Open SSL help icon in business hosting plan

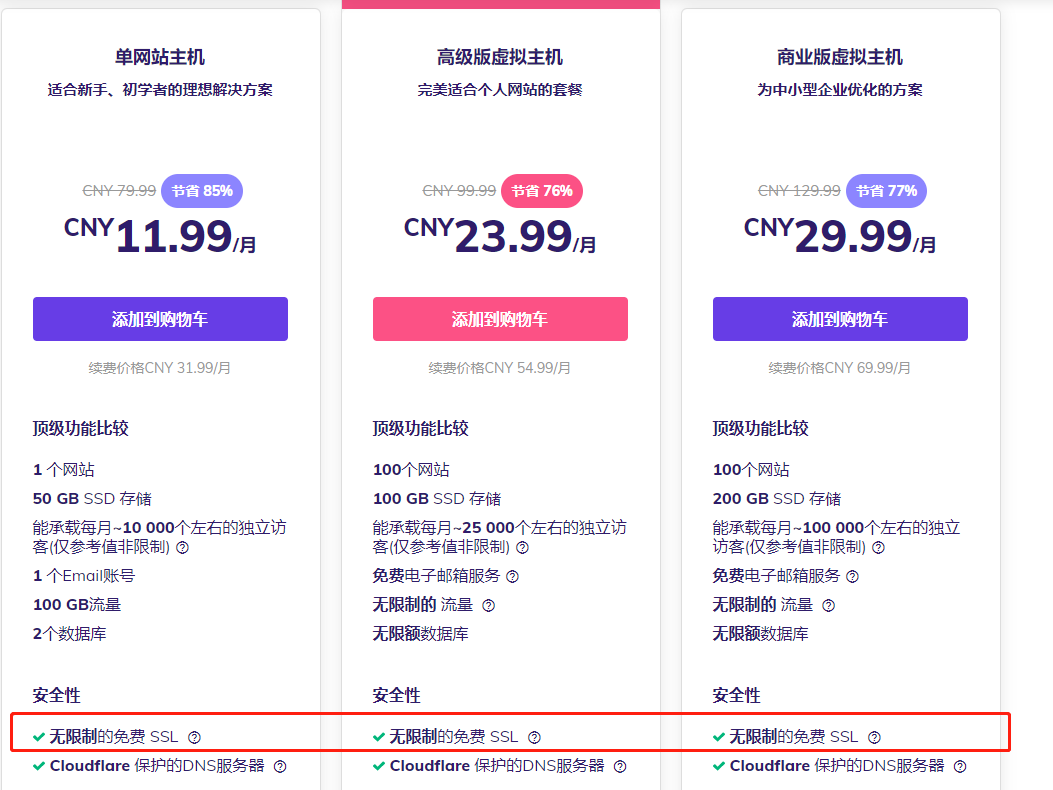point(875,737)
